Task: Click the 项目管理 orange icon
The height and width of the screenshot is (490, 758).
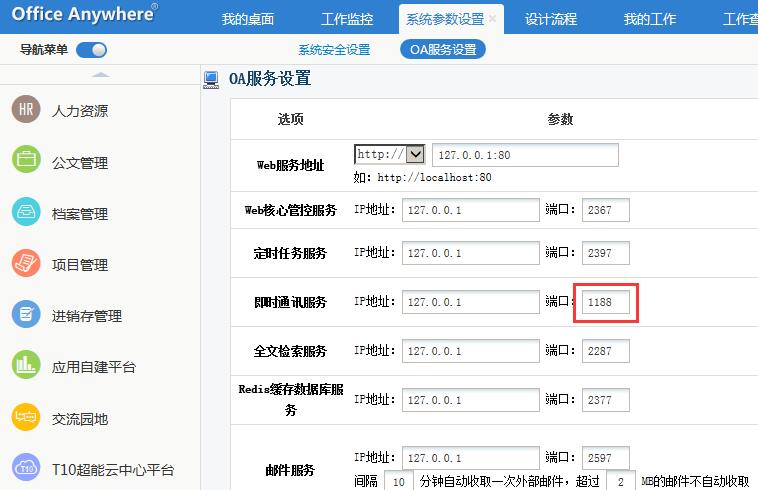Action: 26,264
